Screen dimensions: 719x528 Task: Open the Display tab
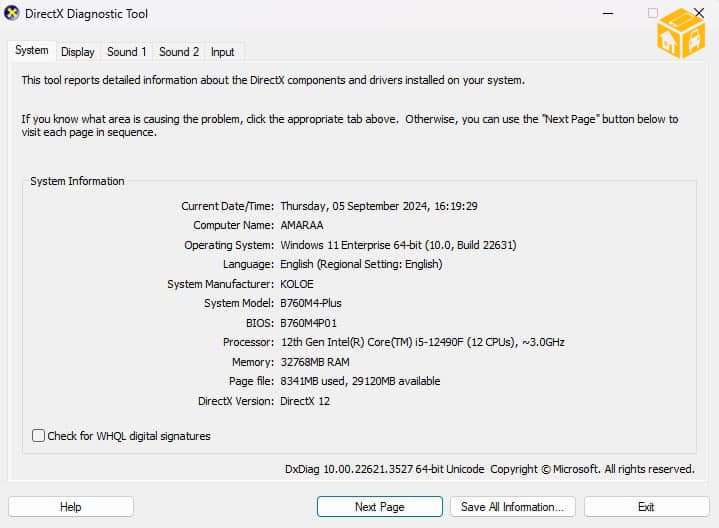coord(77,52)
